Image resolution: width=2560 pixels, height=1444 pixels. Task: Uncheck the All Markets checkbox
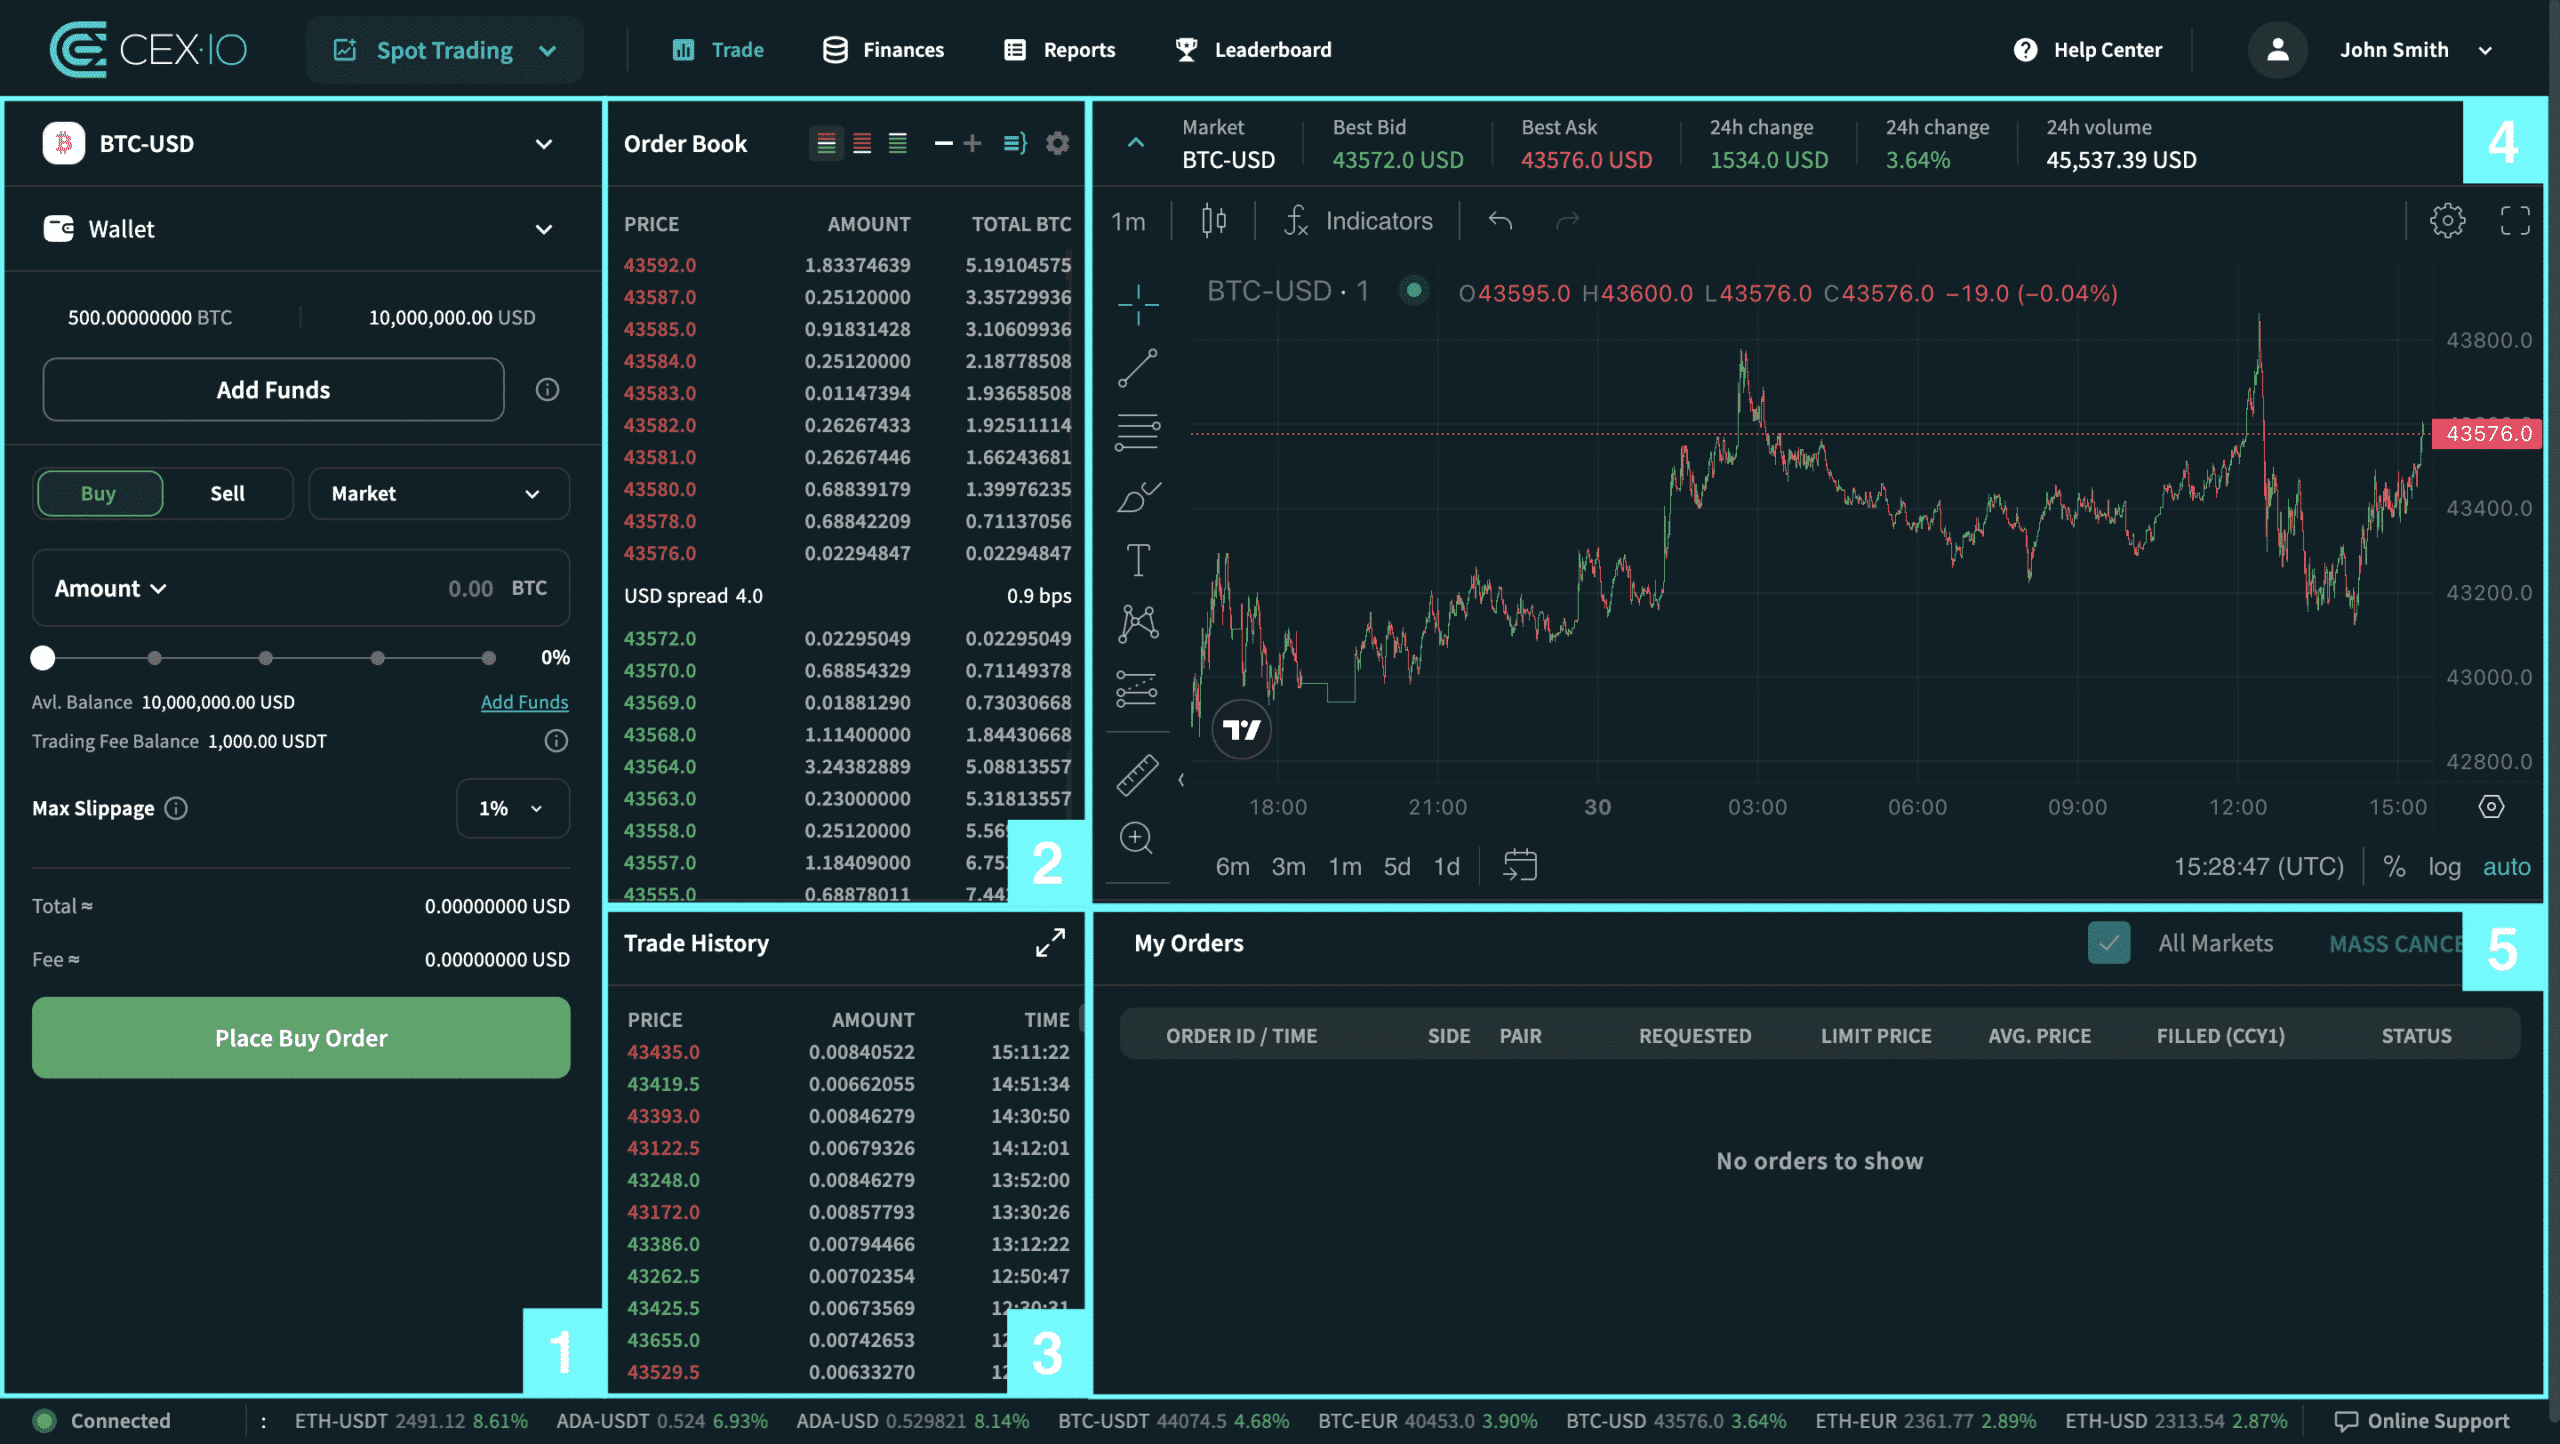(2109, 942)
